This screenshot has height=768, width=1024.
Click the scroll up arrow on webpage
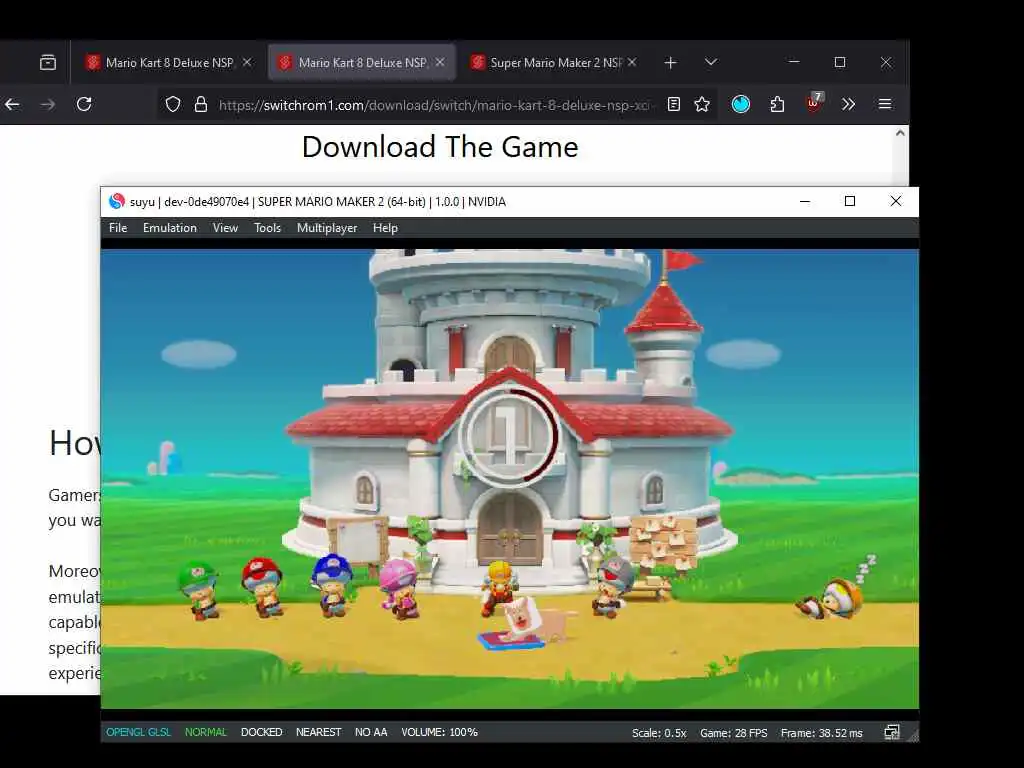[900, 133]
